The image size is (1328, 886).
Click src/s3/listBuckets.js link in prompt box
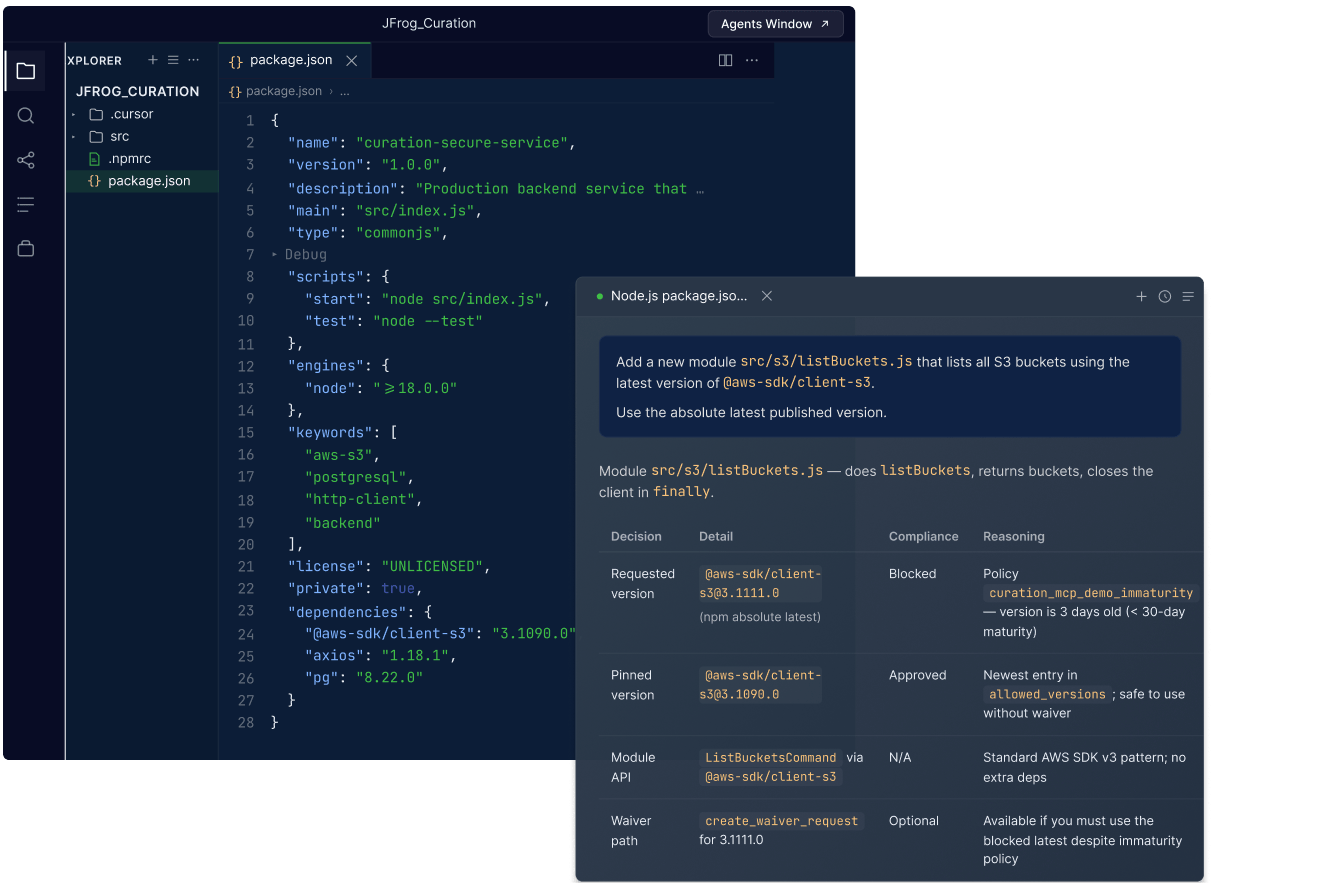(826, 362)
